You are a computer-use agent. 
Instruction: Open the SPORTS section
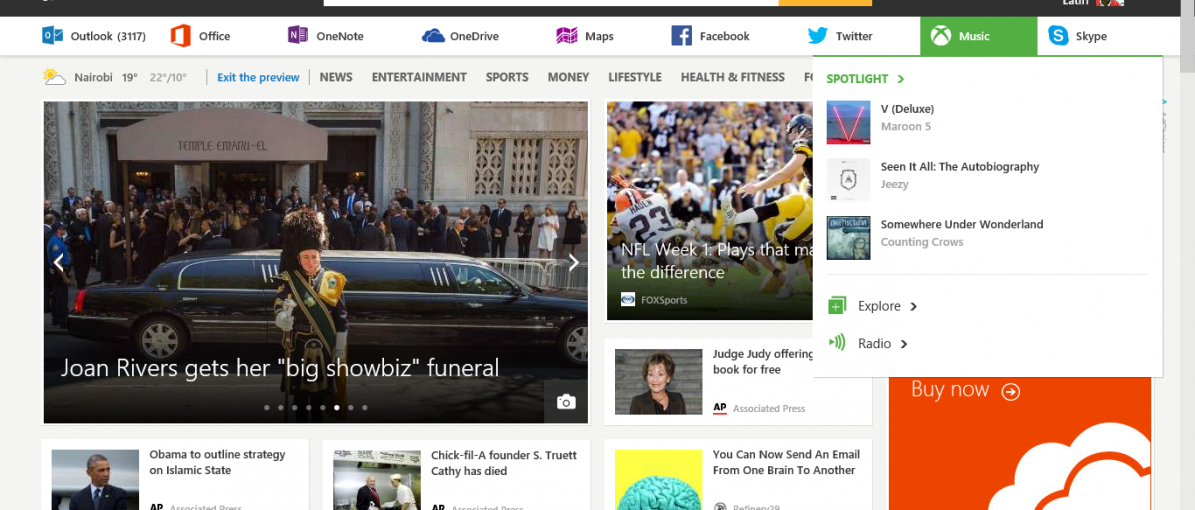point(507,77)
